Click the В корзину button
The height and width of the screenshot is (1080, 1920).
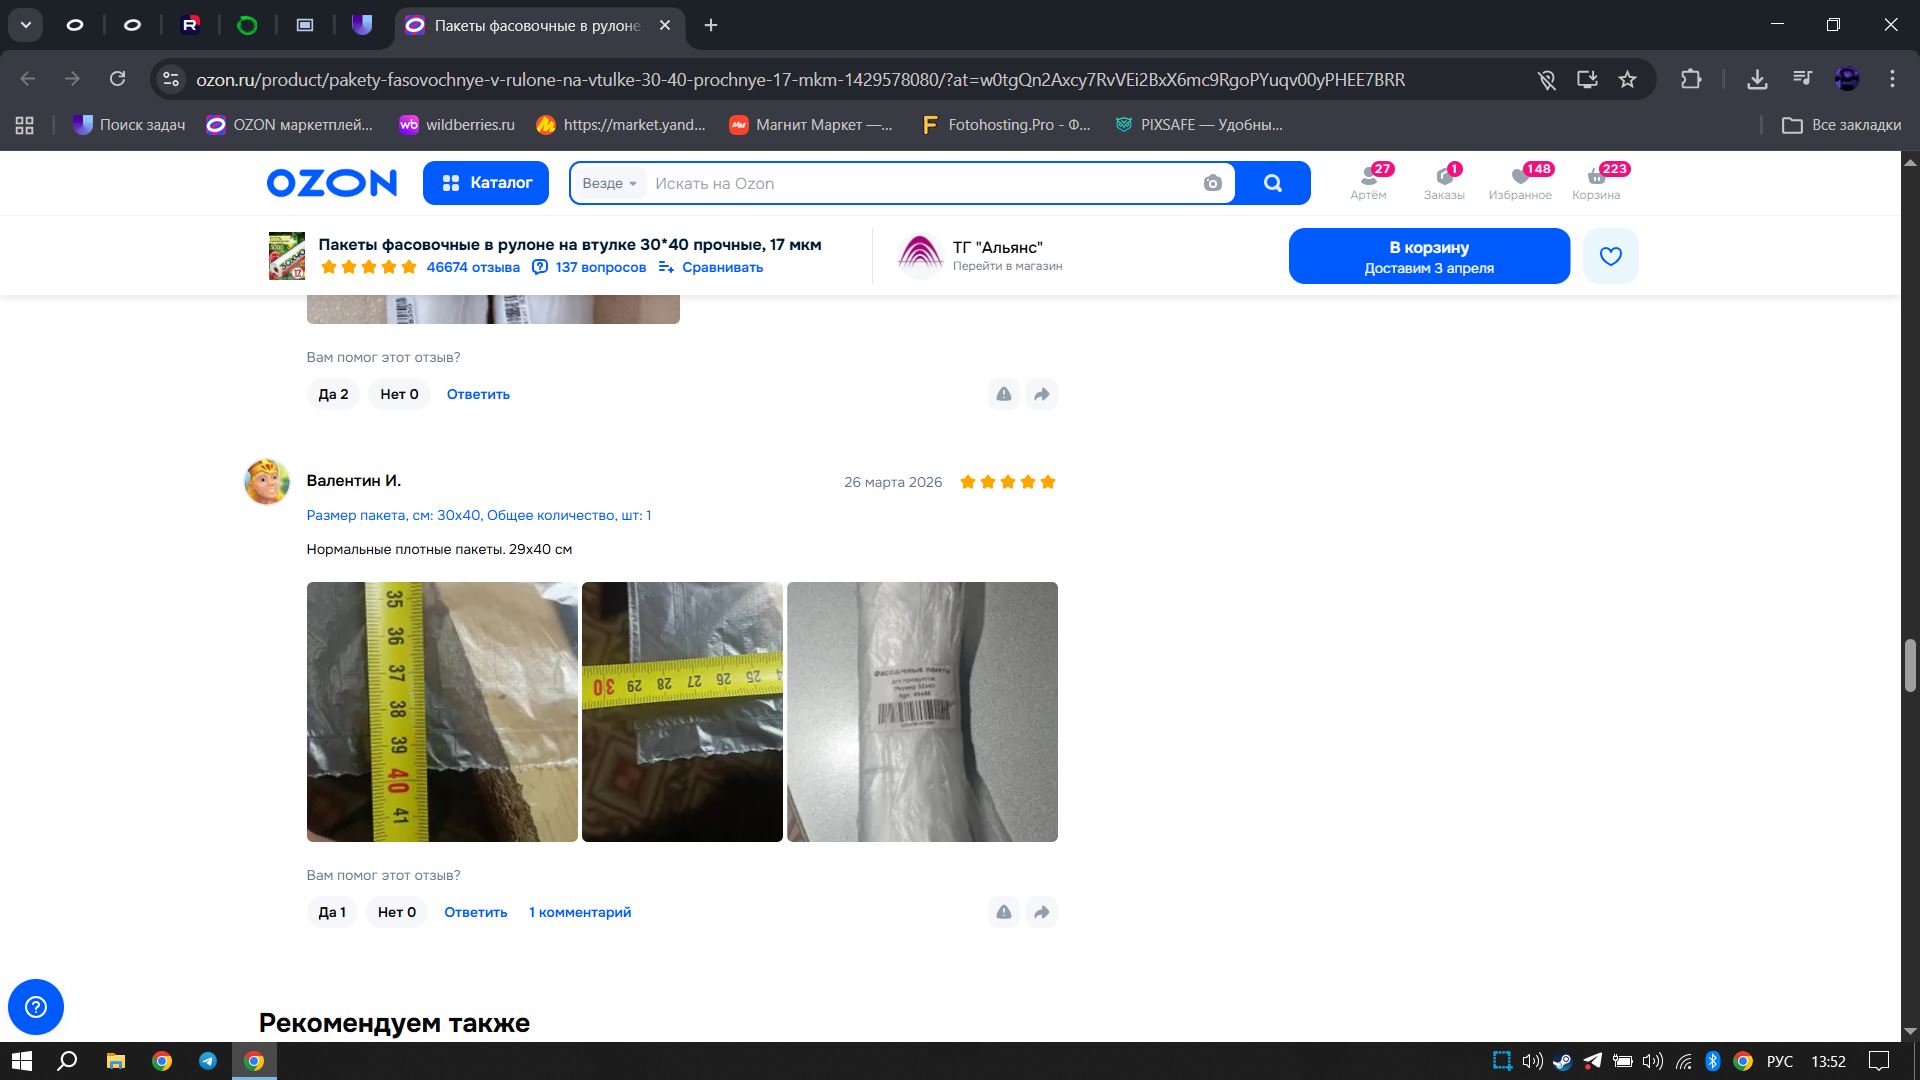click(x=1428, y=256)
